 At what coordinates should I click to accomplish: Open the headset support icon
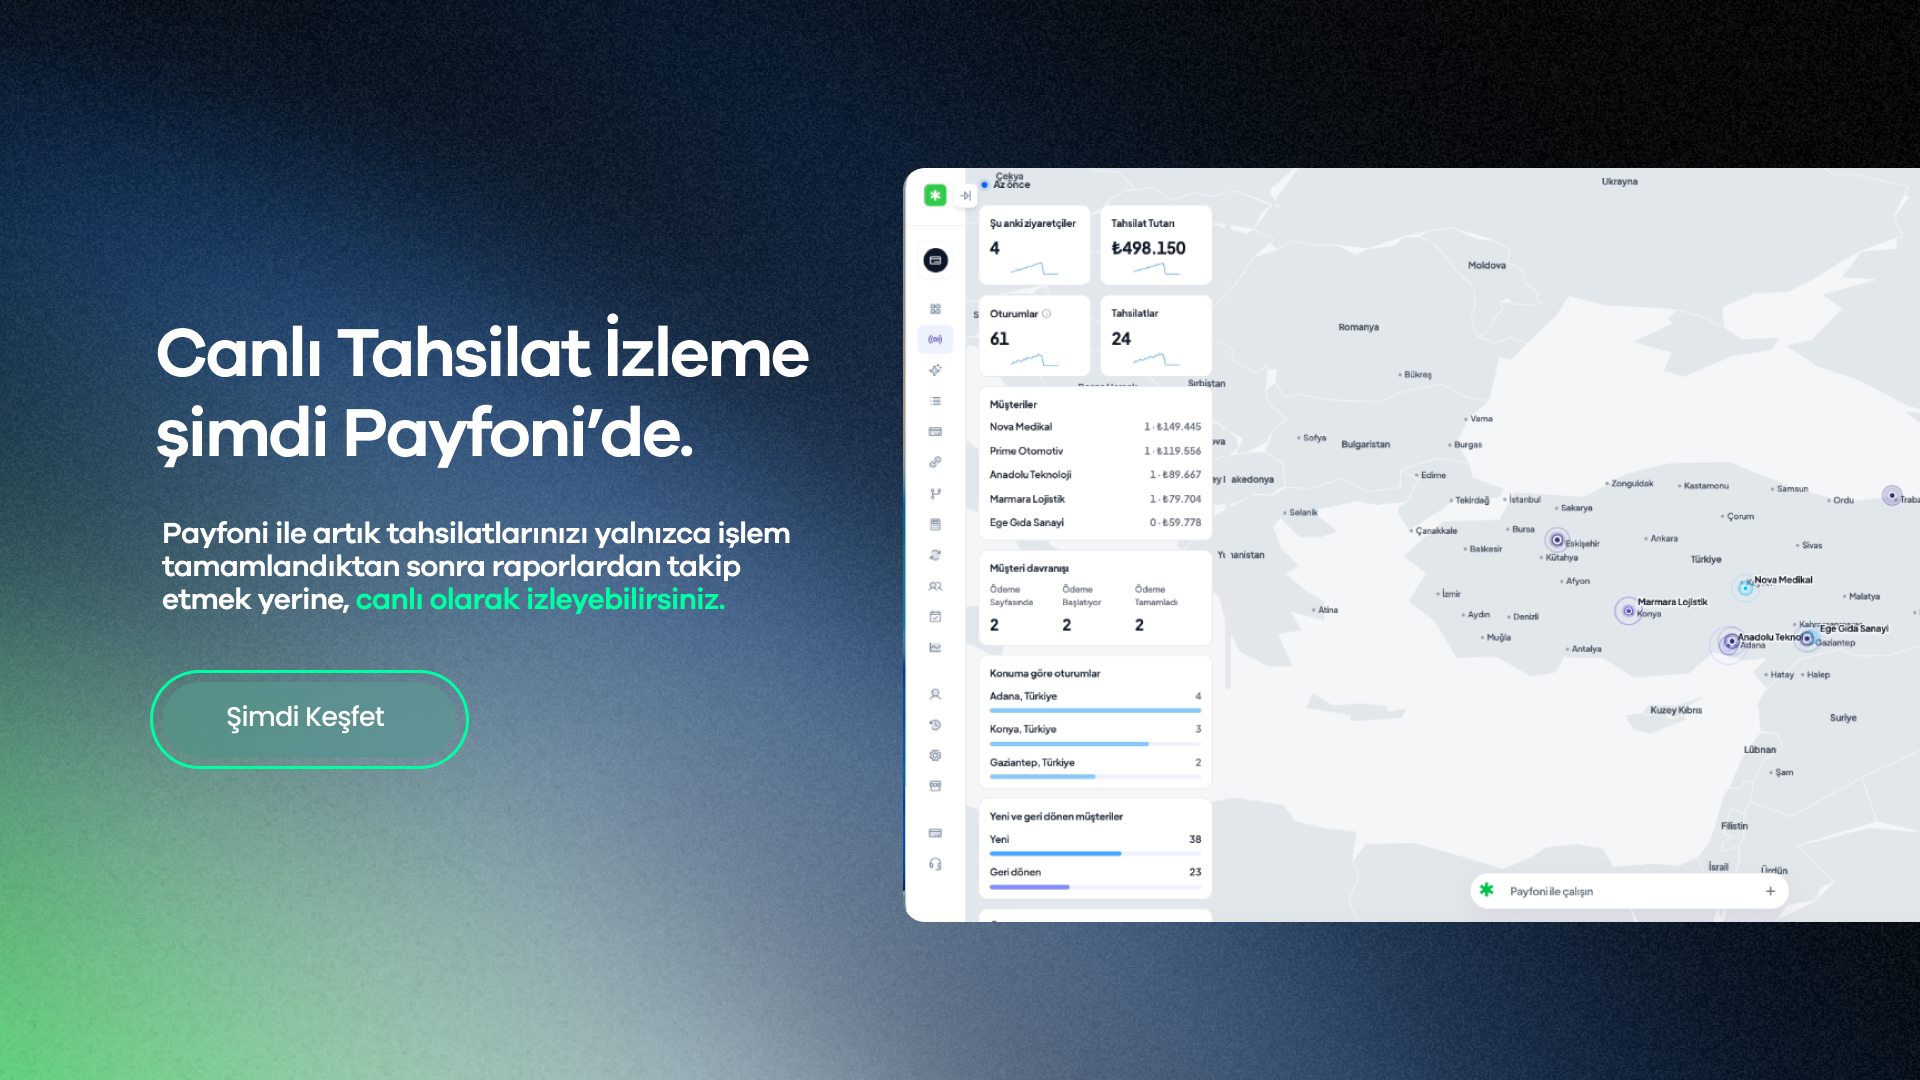935,864
